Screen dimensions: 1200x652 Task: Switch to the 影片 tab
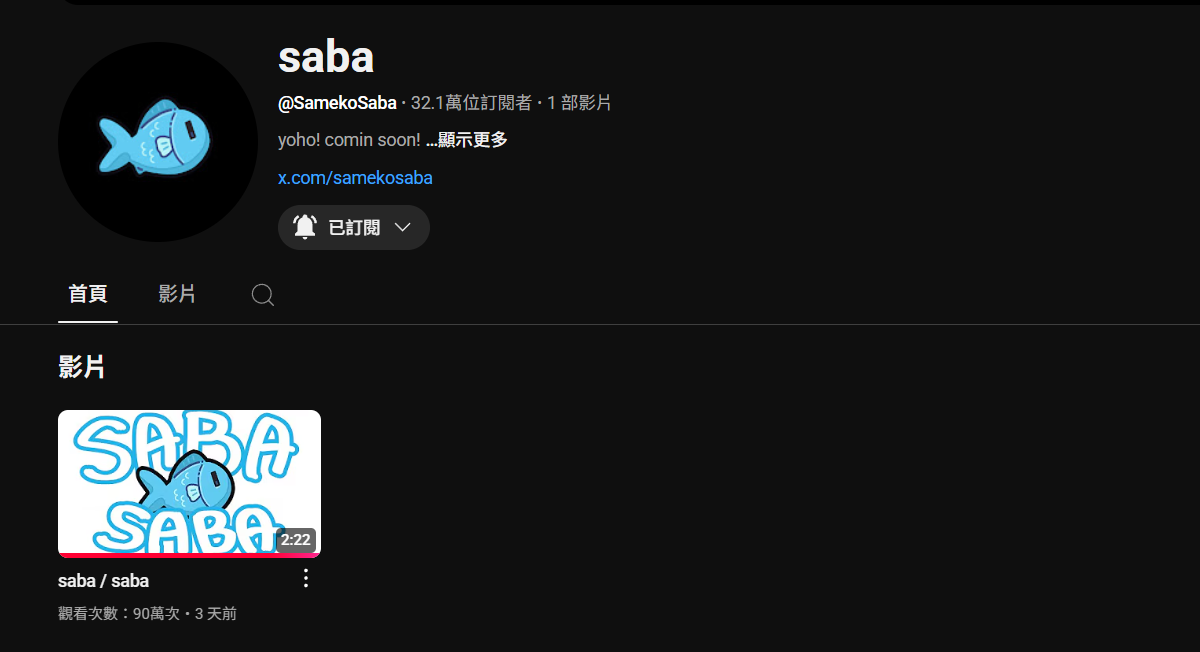177,294
